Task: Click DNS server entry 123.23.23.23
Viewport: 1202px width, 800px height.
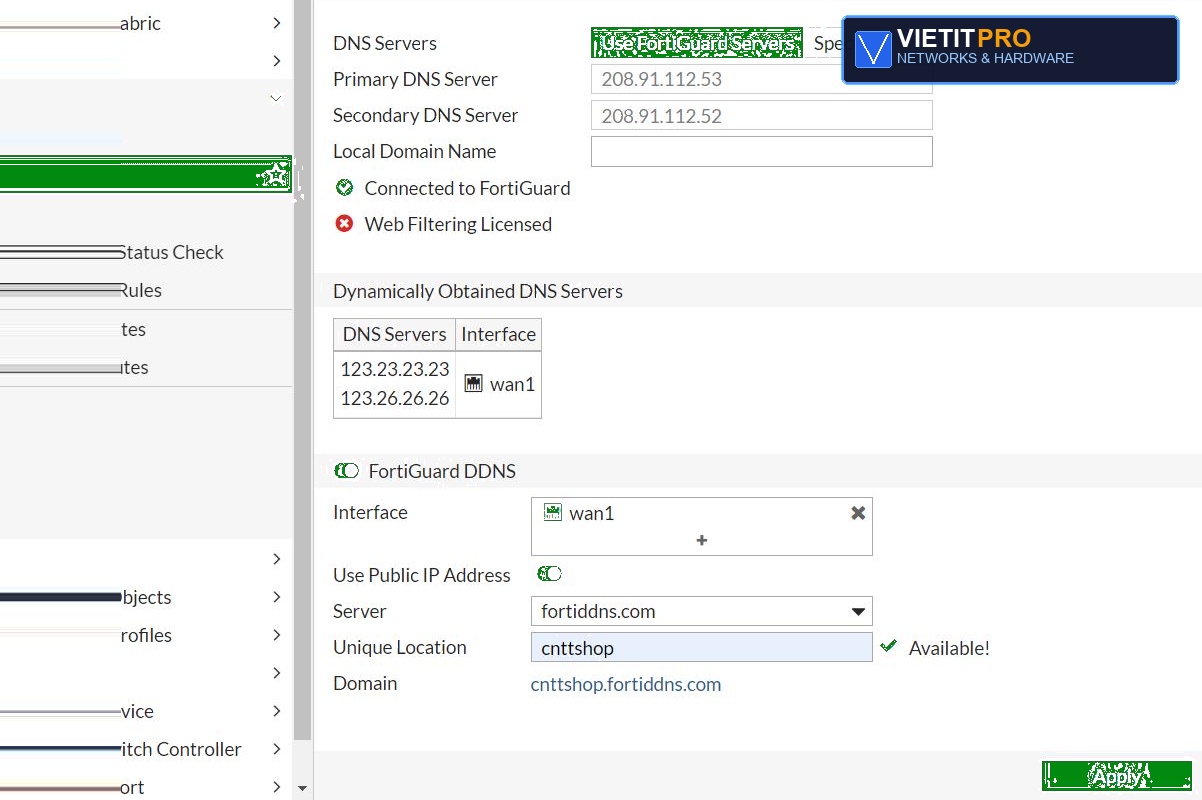Action: pos(395,369)
